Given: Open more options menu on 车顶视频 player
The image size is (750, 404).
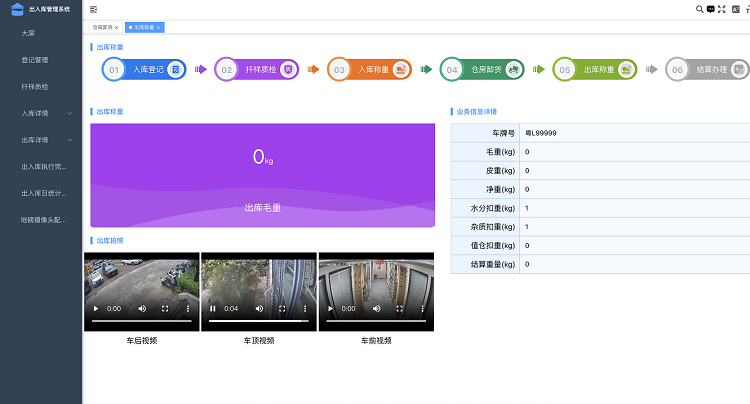Looking at the screenshot, I should pyautogui.click(x=305, y=309).
